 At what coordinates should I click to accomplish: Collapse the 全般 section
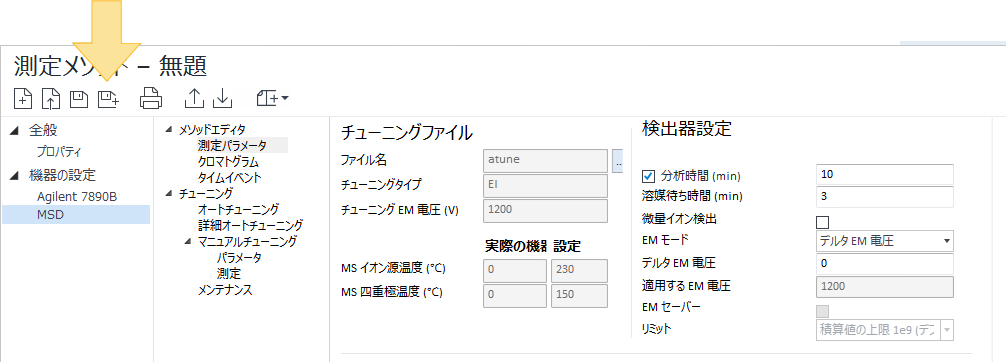[14, 130]
